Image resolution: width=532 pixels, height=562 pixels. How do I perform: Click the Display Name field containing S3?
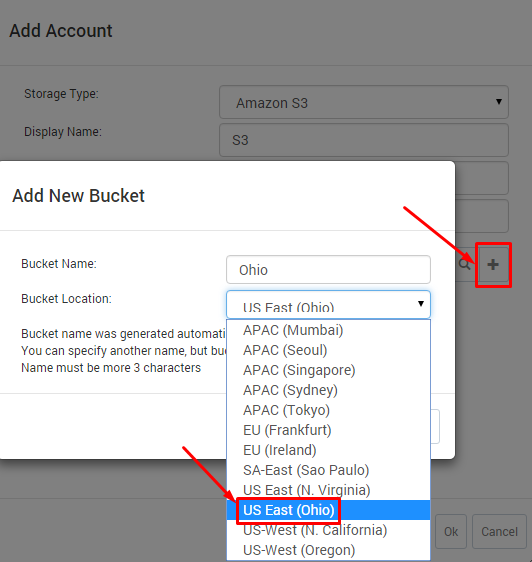pyautogui.click(x=364, y=140)
